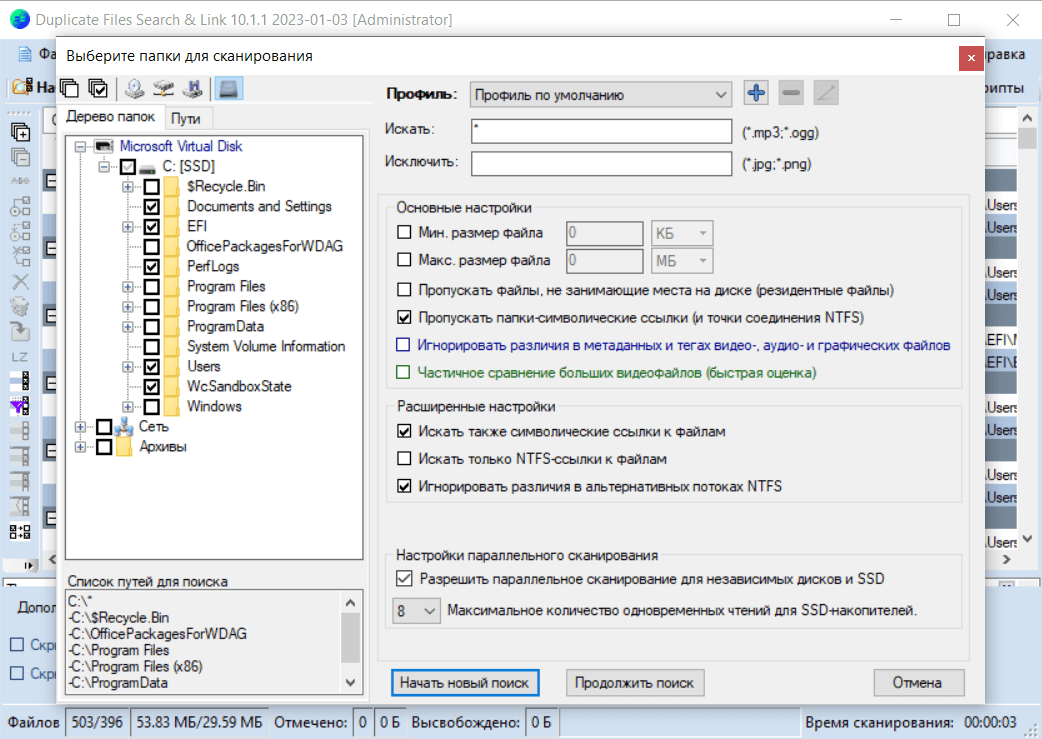
Task: Click up arrow of main window results scrollbar
Action: pos(1027,118)
